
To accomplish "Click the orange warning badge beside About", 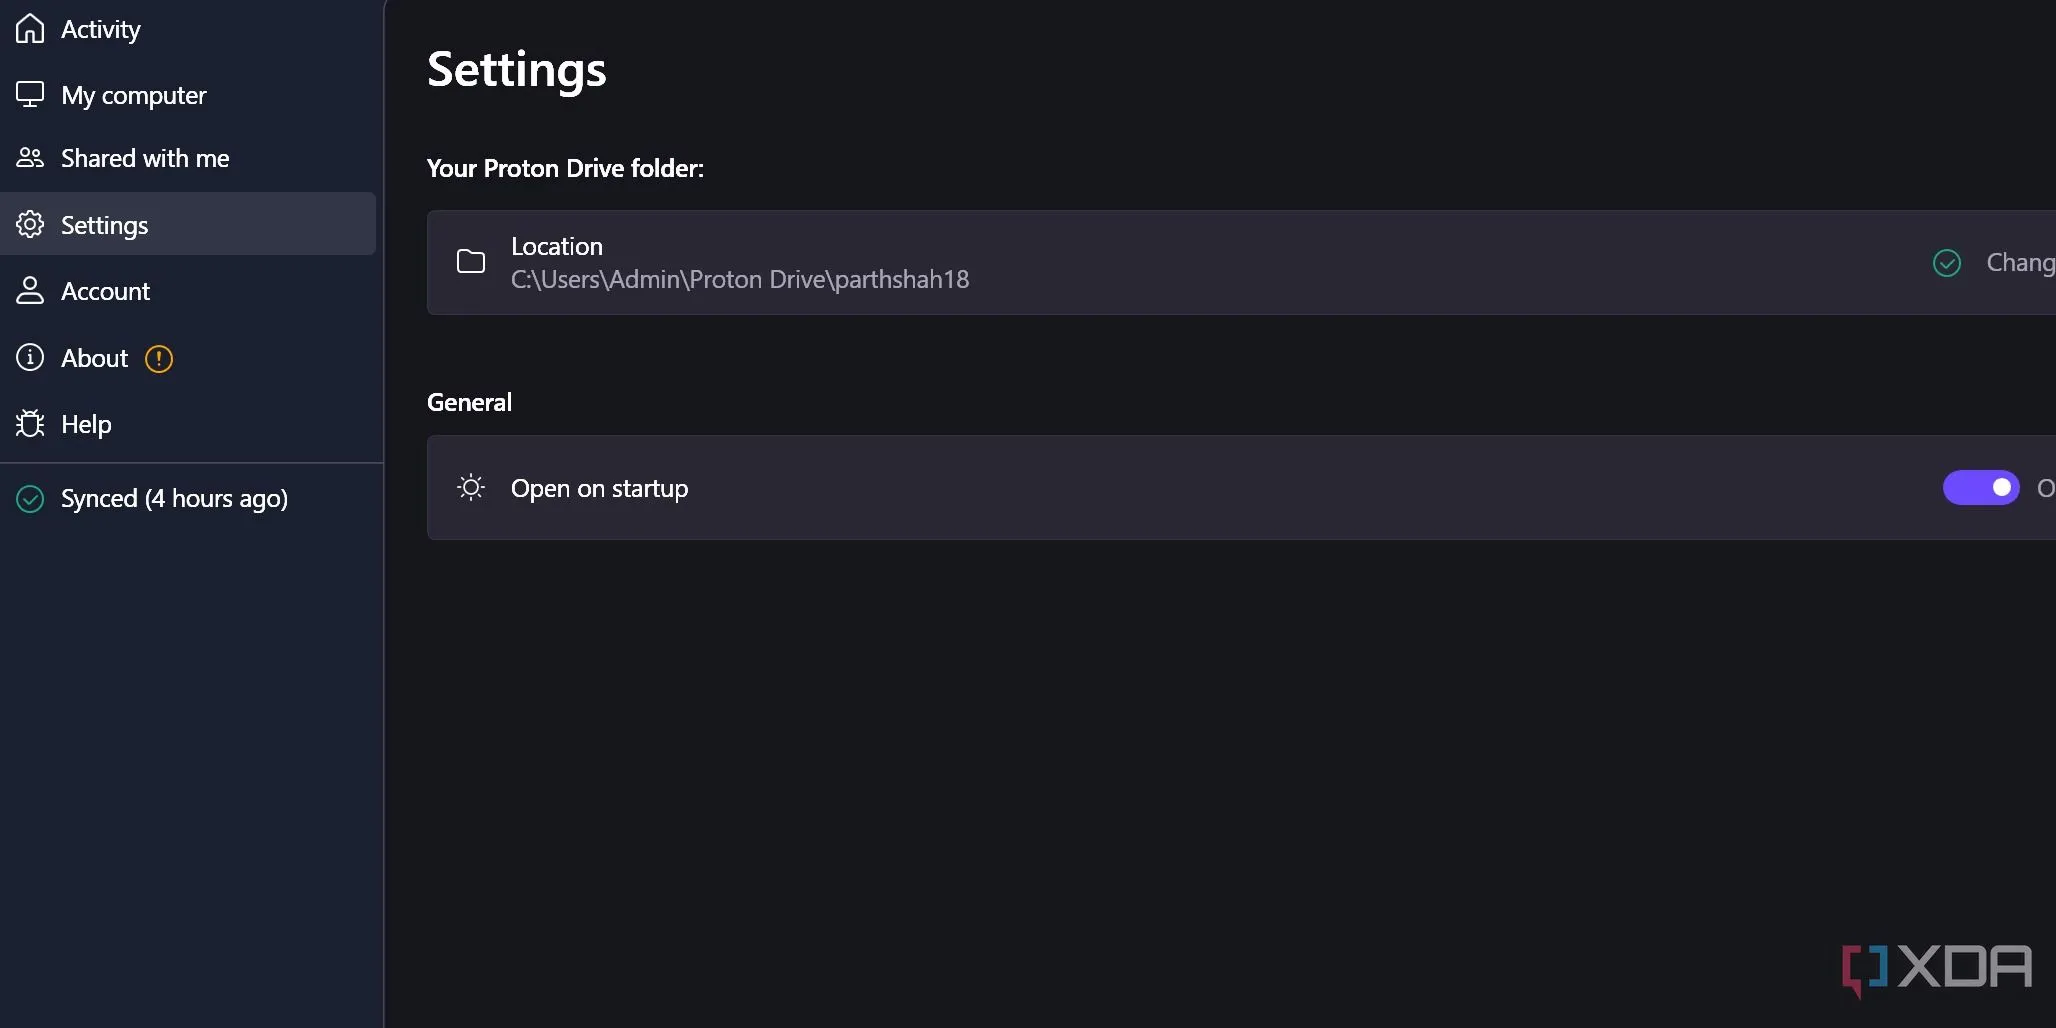I will click(x=159, y=358).
